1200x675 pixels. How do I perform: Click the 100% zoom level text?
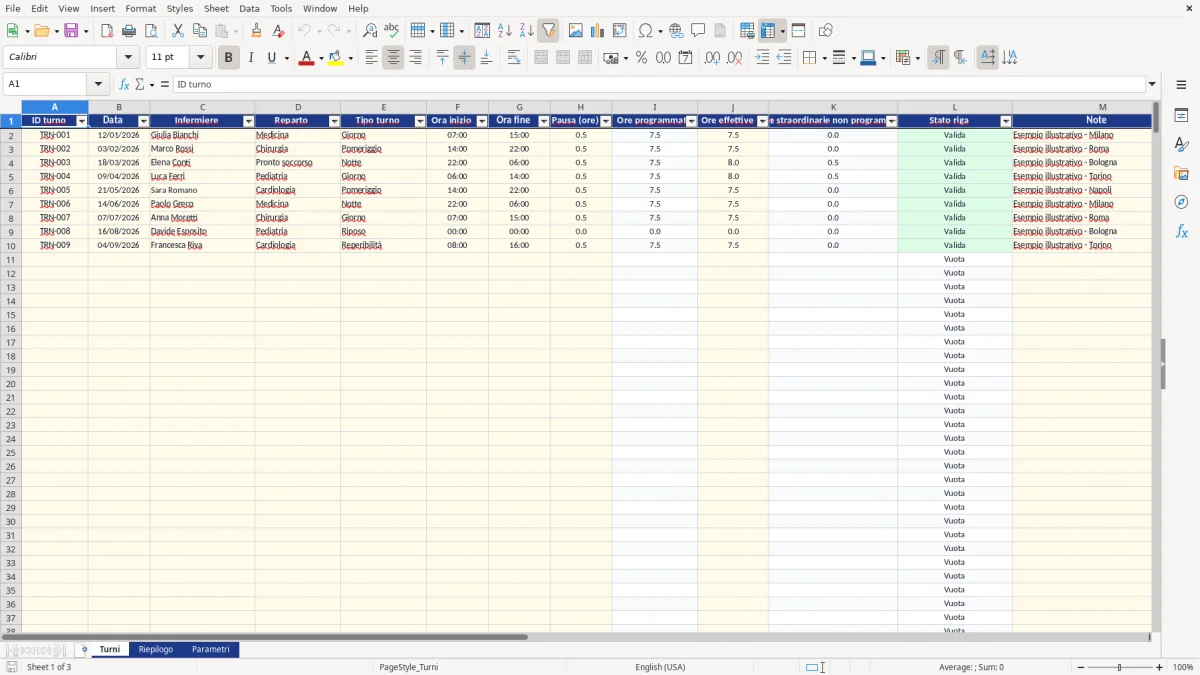pos(1182,667)
